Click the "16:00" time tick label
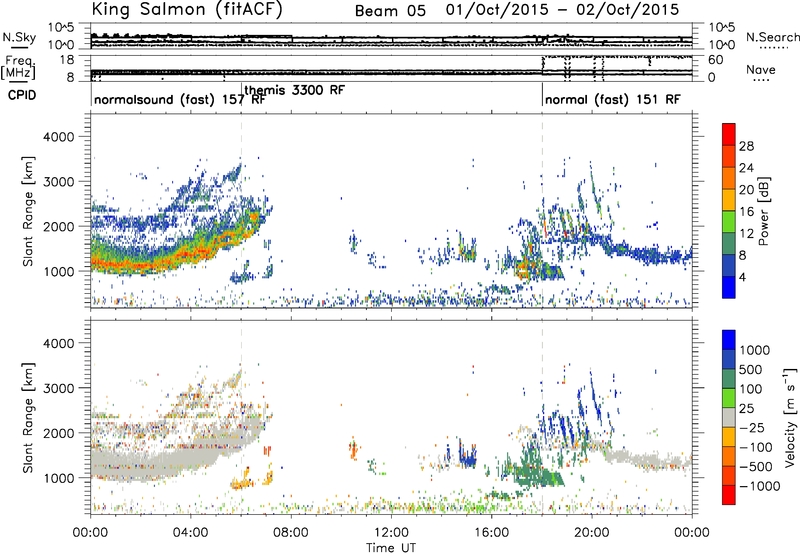 coord(491,533)
